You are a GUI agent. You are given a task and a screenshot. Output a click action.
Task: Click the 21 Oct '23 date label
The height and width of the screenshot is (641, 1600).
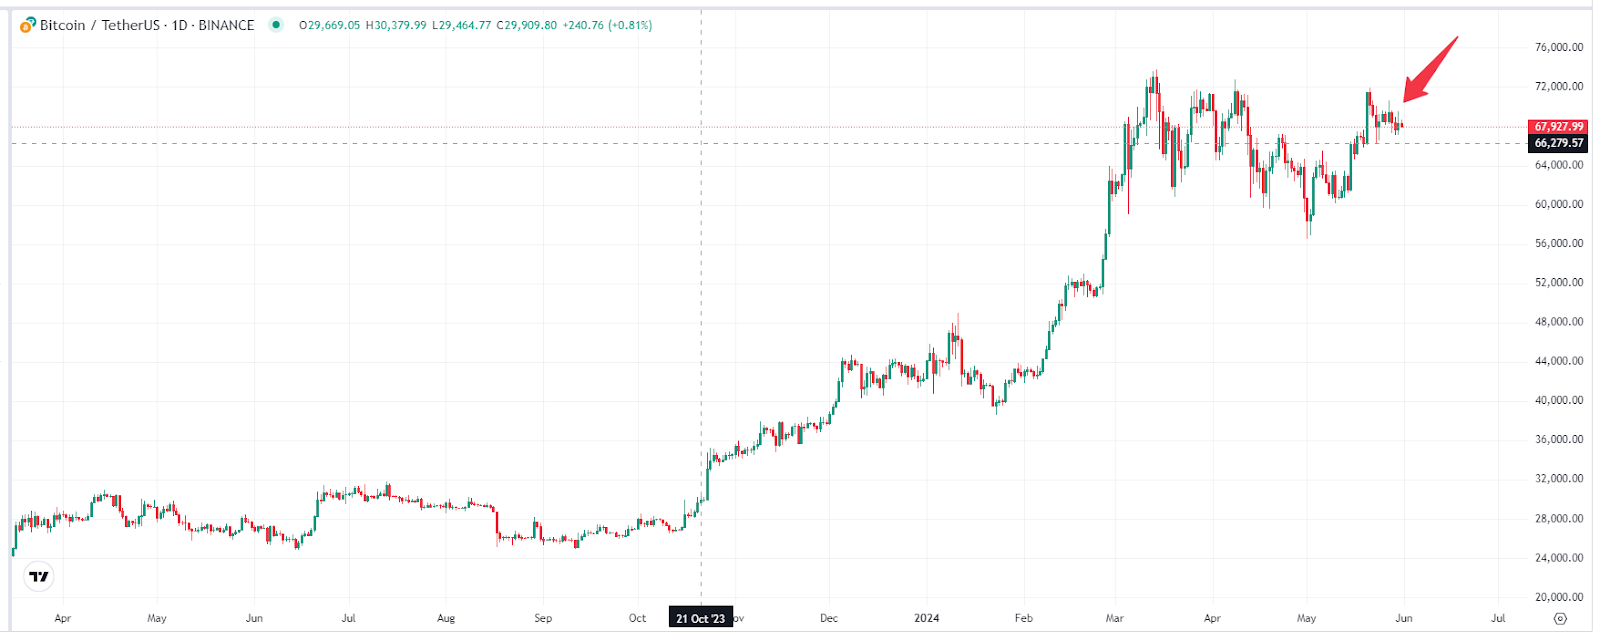(700, 619)
